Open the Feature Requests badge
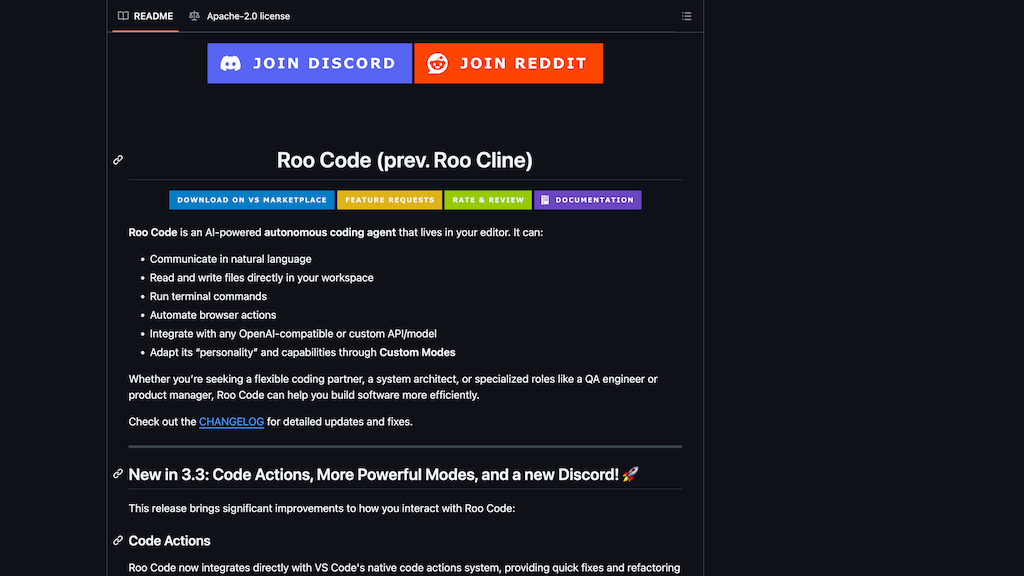Image resolution: width=1024 pixels, height=576 pixels. (389, 200)
